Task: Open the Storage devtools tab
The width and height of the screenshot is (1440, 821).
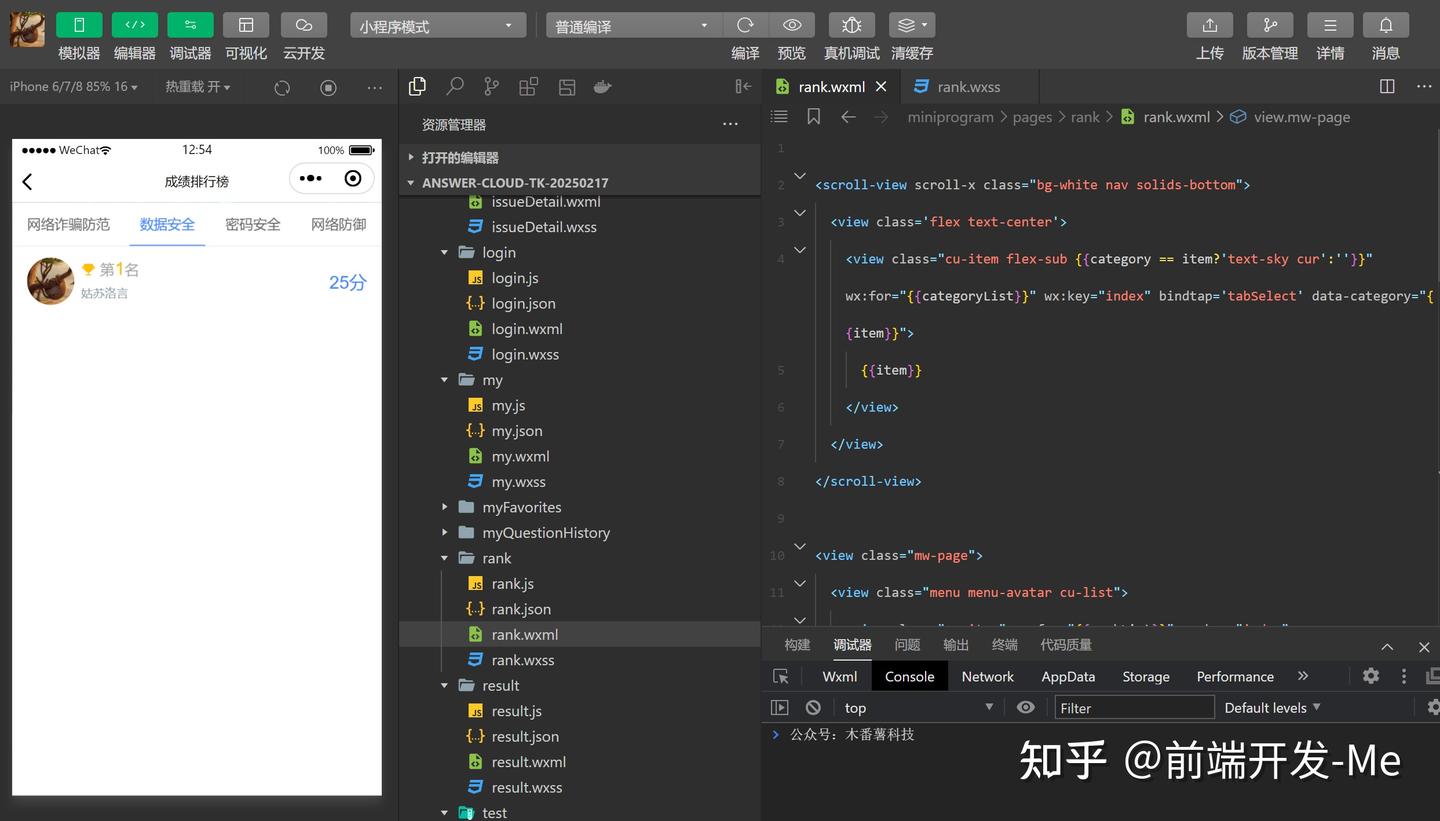Action: coord(1146,677)
